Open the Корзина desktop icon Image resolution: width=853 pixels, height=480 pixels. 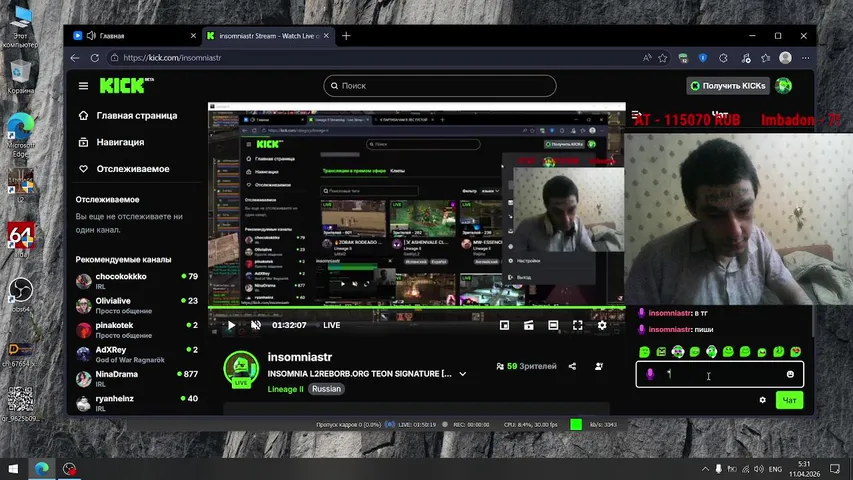pyautogui.click(x=21, y=76)
